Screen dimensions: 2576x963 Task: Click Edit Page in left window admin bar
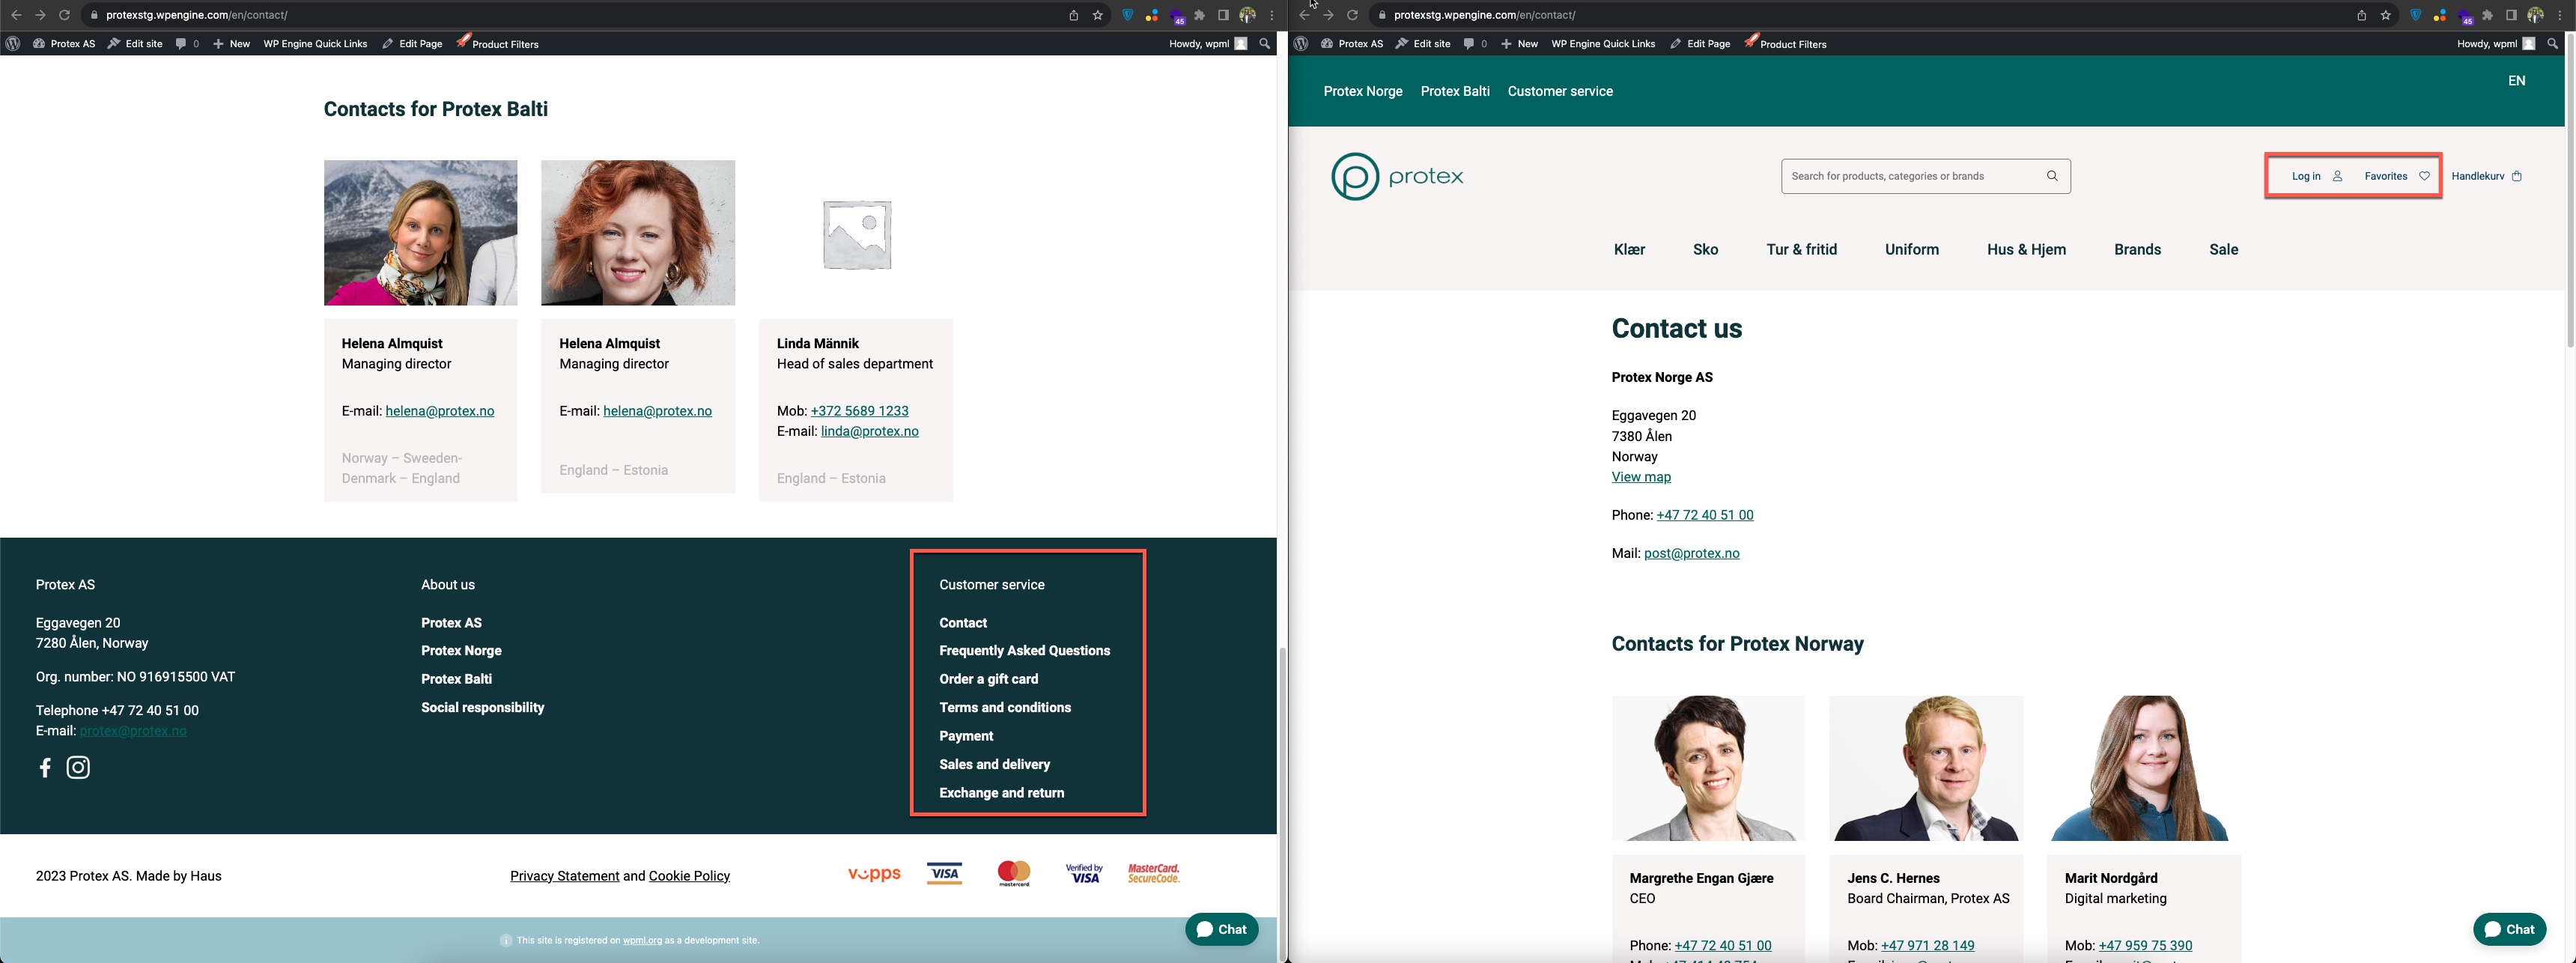[412, 44]
